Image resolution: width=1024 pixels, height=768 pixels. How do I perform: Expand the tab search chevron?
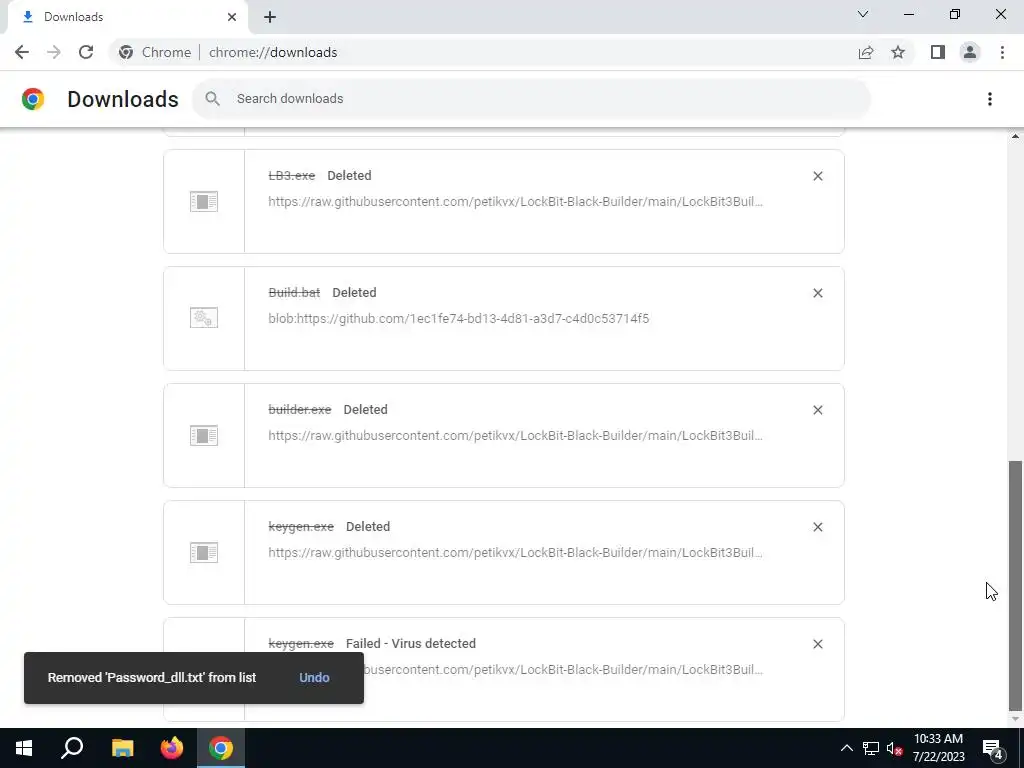click(863, 14)
